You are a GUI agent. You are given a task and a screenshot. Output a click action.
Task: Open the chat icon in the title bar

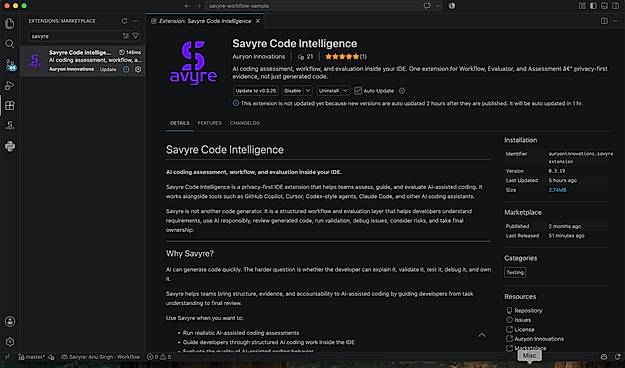(427, 6)
